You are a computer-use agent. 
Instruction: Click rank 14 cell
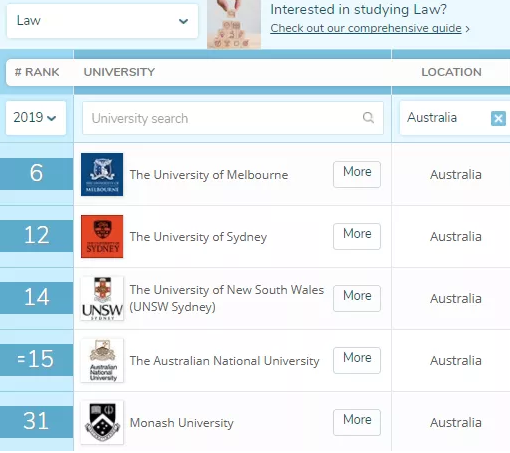click(36, 298)
